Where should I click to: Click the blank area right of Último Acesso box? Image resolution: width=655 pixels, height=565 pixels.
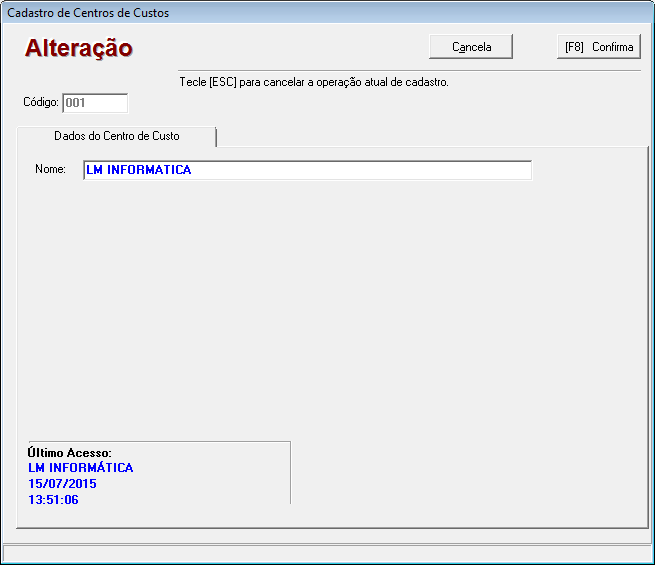coord(460,470)
